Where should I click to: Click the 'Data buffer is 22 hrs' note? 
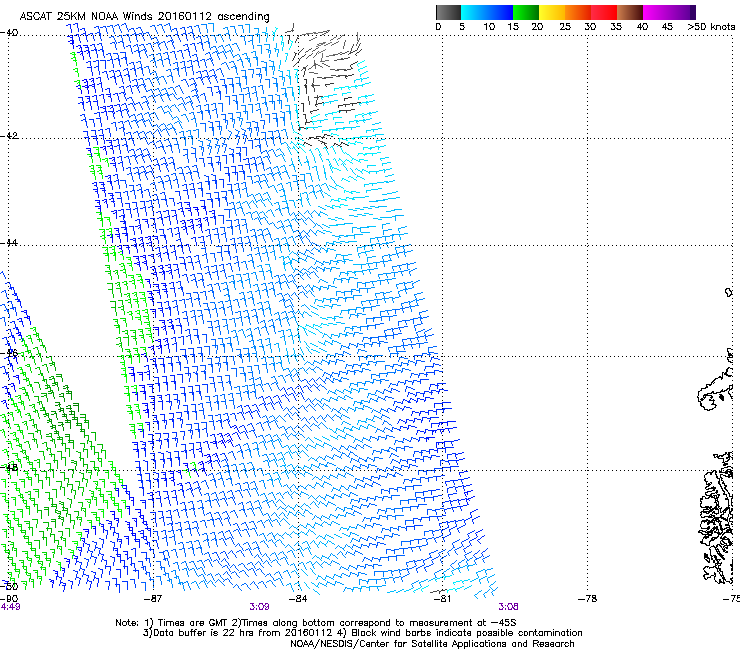[x=362, y=633]
